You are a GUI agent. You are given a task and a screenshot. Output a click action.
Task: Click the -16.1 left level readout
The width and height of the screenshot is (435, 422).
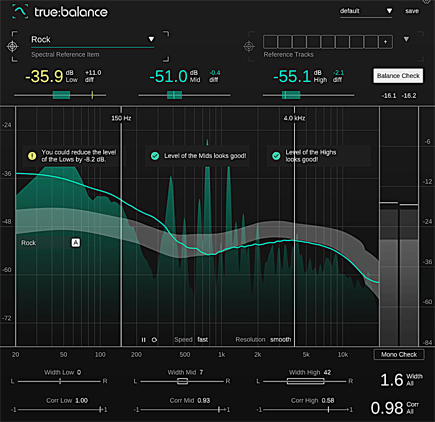click(389, 96)
